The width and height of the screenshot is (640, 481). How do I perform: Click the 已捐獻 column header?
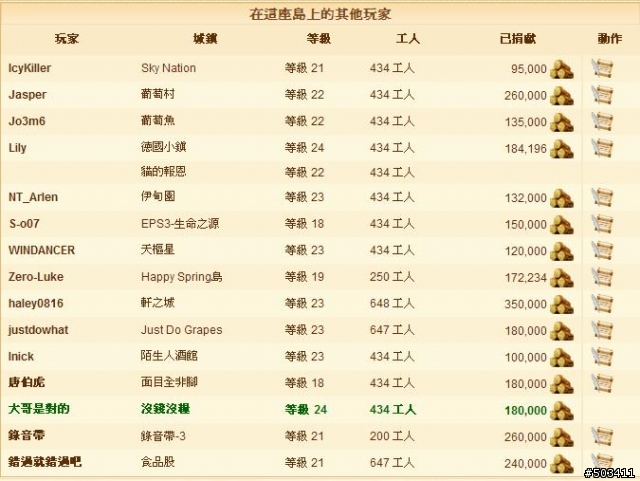(x=517, y=39)
